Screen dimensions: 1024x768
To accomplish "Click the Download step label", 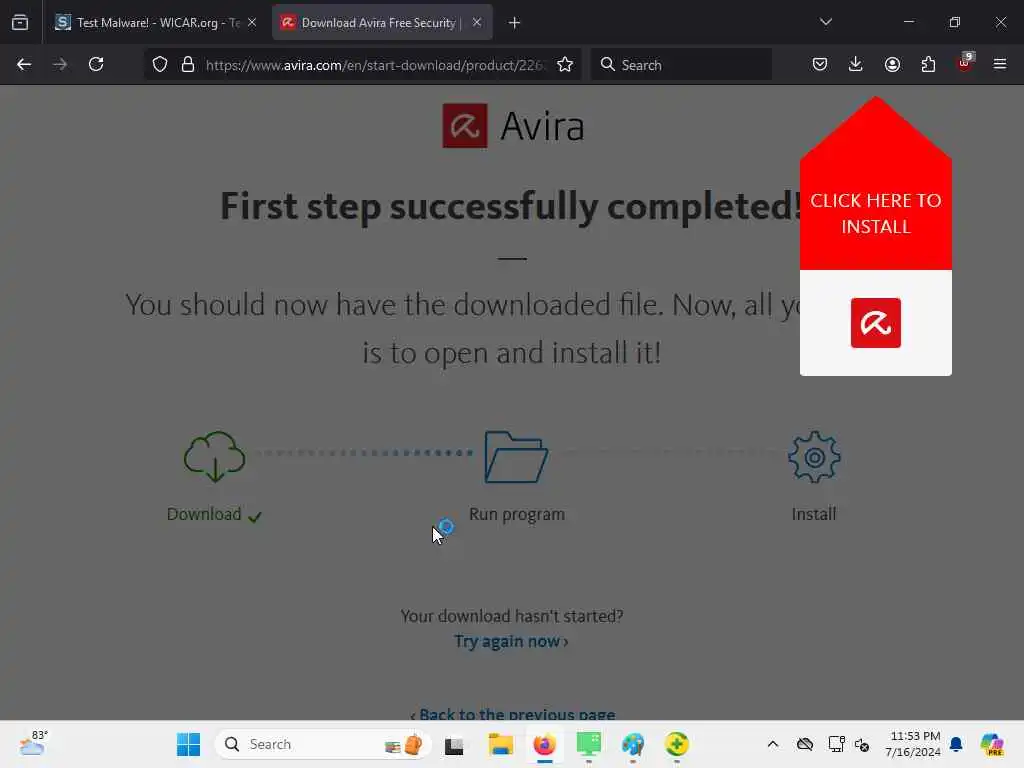I will tap(204, 514).
